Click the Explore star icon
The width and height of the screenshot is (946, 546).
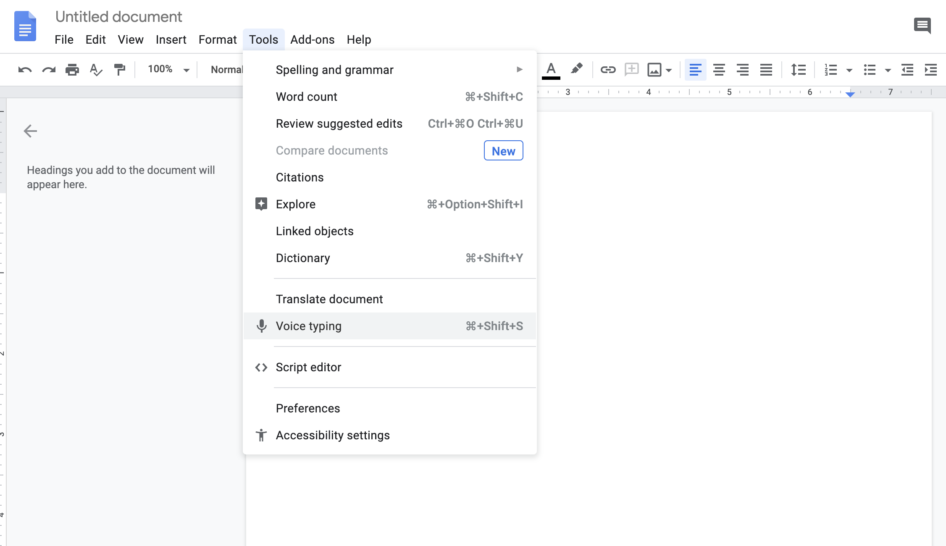(x=261, y=204)
